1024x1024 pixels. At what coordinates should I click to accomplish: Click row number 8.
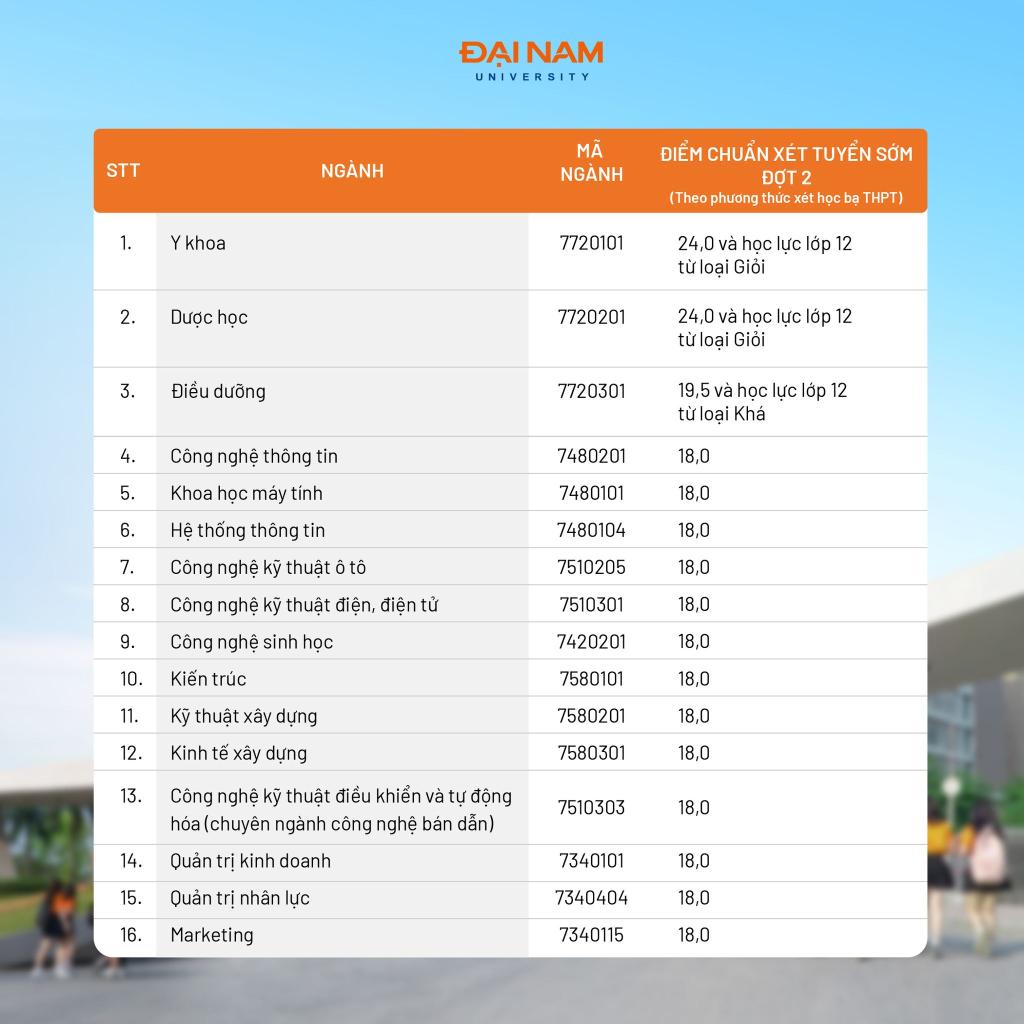point(127,605)
